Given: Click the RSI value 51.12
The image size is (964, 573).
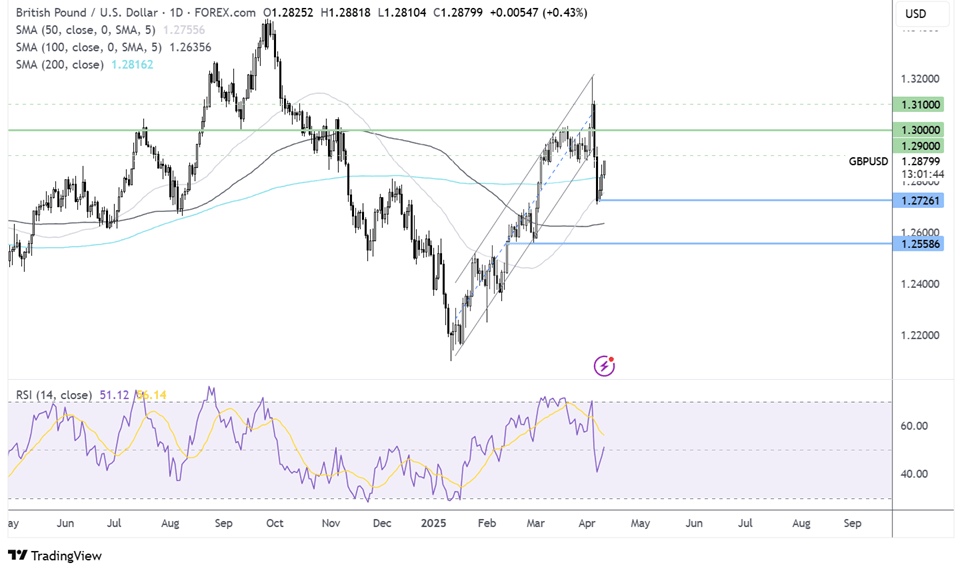Looking at the screenshot, I should 114,395.
